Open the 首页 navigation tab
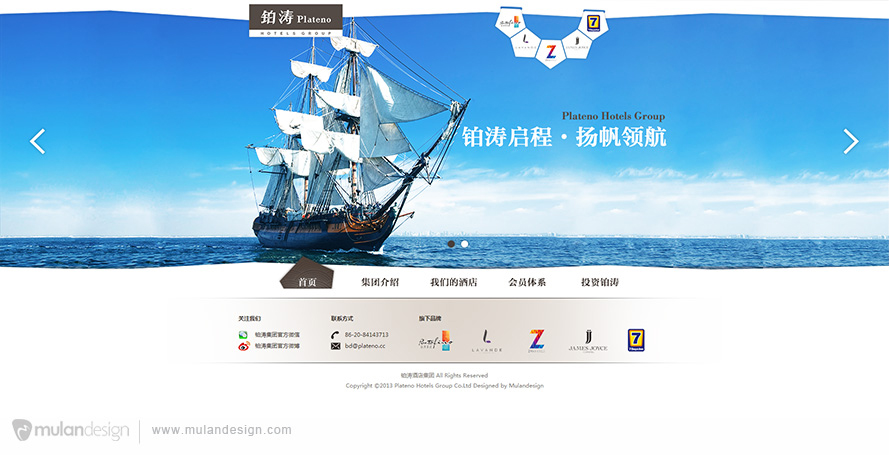The width and height of the screenshot is (889, 455). 307,282
